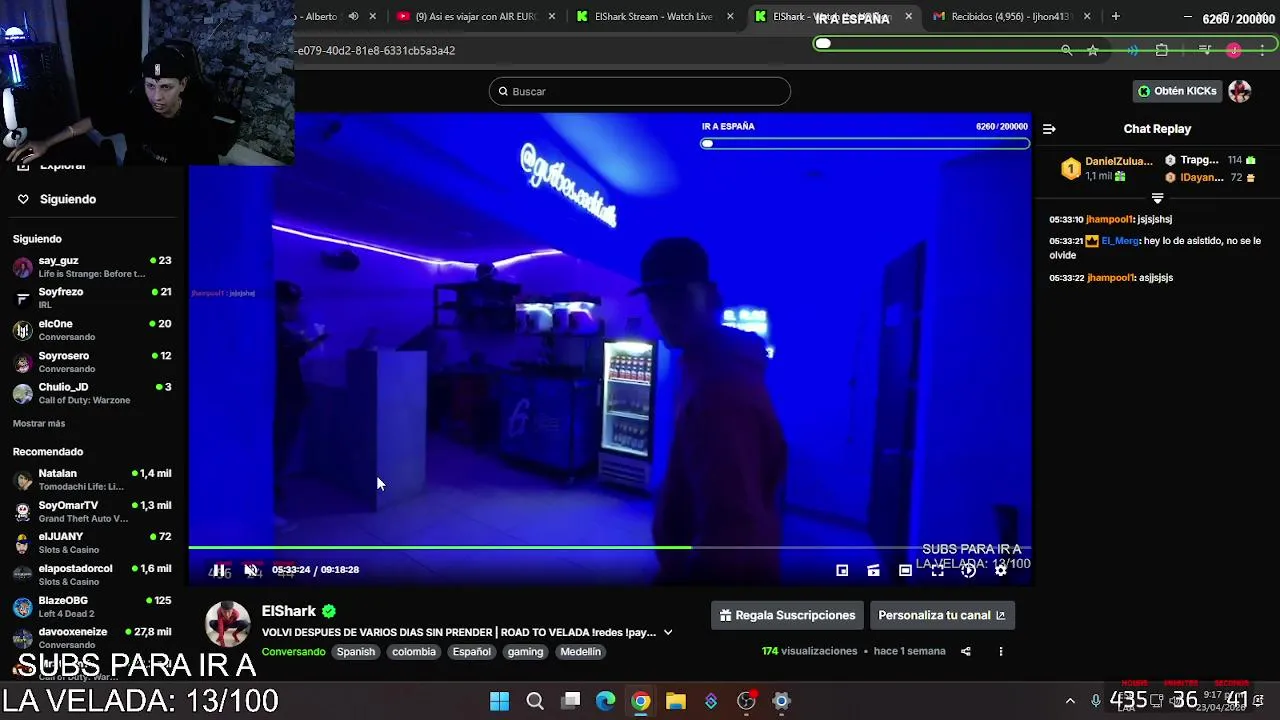Show hidden system tray icons
Viewport: 1280px width, 720px height.
[x=1070, y=701]
